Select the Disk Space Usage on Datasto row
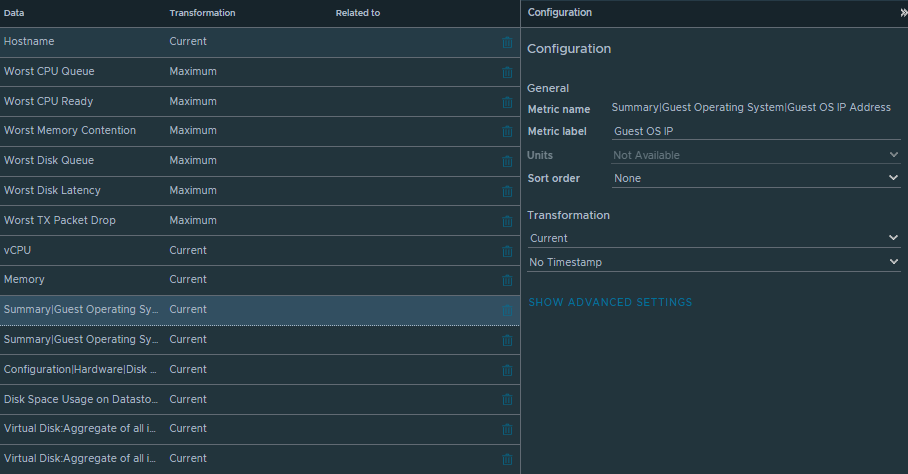Viewport: 908px width, 474px height. pos(259,399)
